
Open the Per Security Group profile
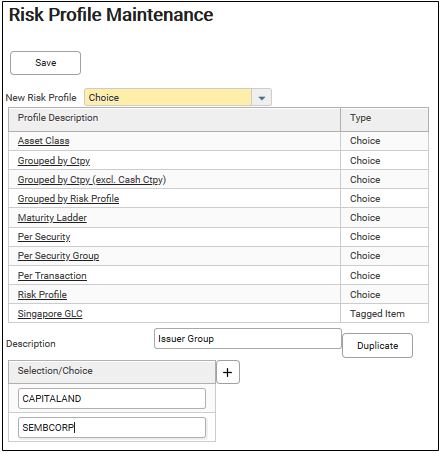[58, 256]
